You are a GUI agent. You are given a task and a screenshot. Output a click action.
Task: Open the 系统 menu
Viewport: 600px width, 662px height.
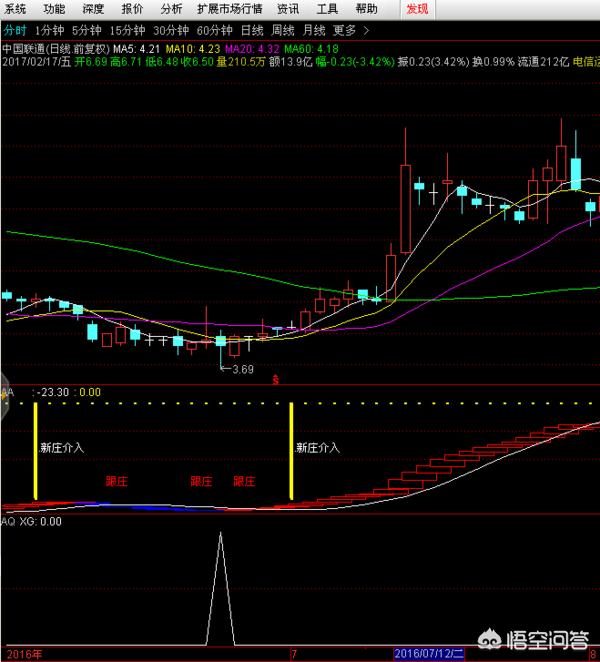15,9
